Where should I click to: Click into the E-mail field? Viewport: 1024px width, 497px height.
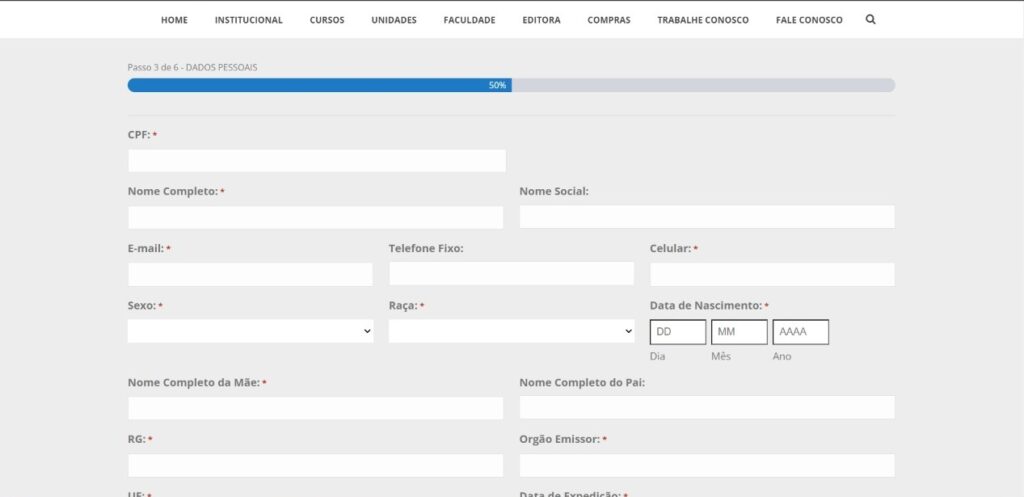(x=250, y=275)
